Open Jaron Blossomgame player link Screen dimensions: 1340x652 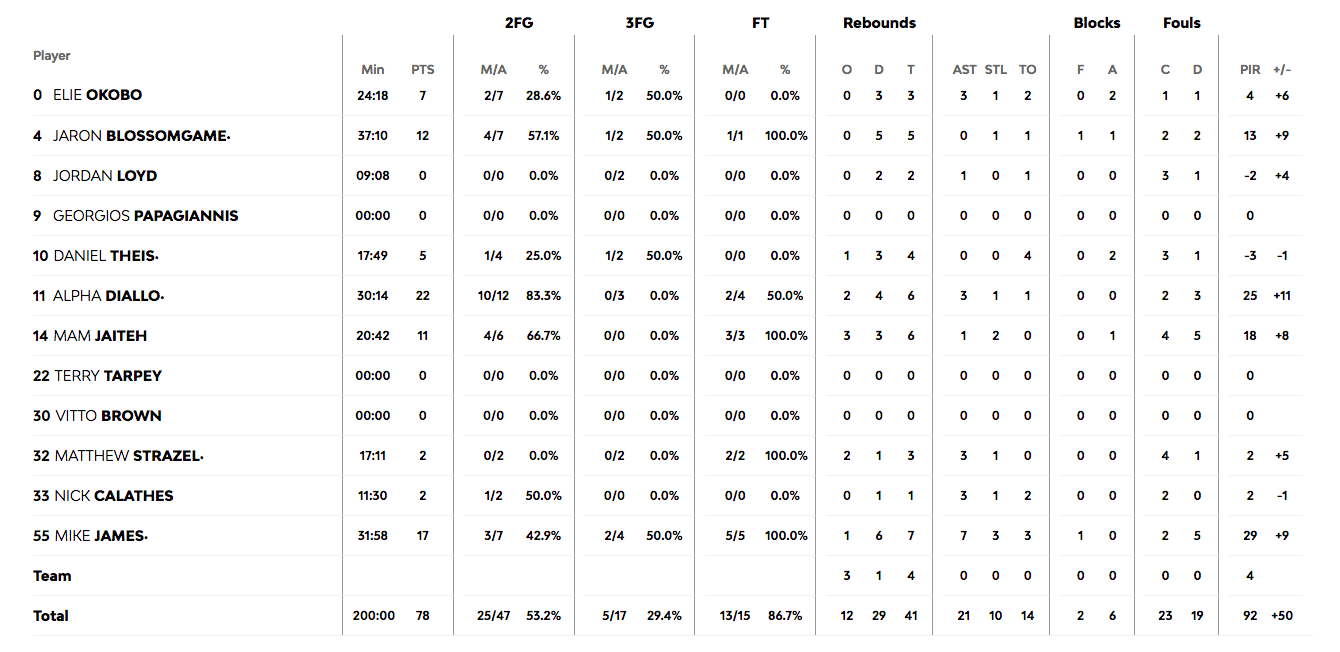point(141,136)
